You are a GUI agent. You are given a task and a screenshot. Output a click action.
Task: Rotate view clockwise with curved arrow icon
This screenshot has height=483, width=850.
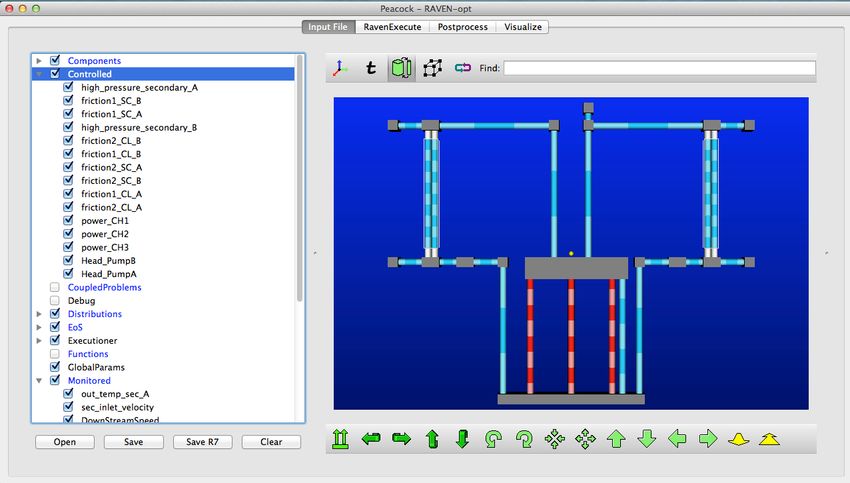[x=524, y=439]
